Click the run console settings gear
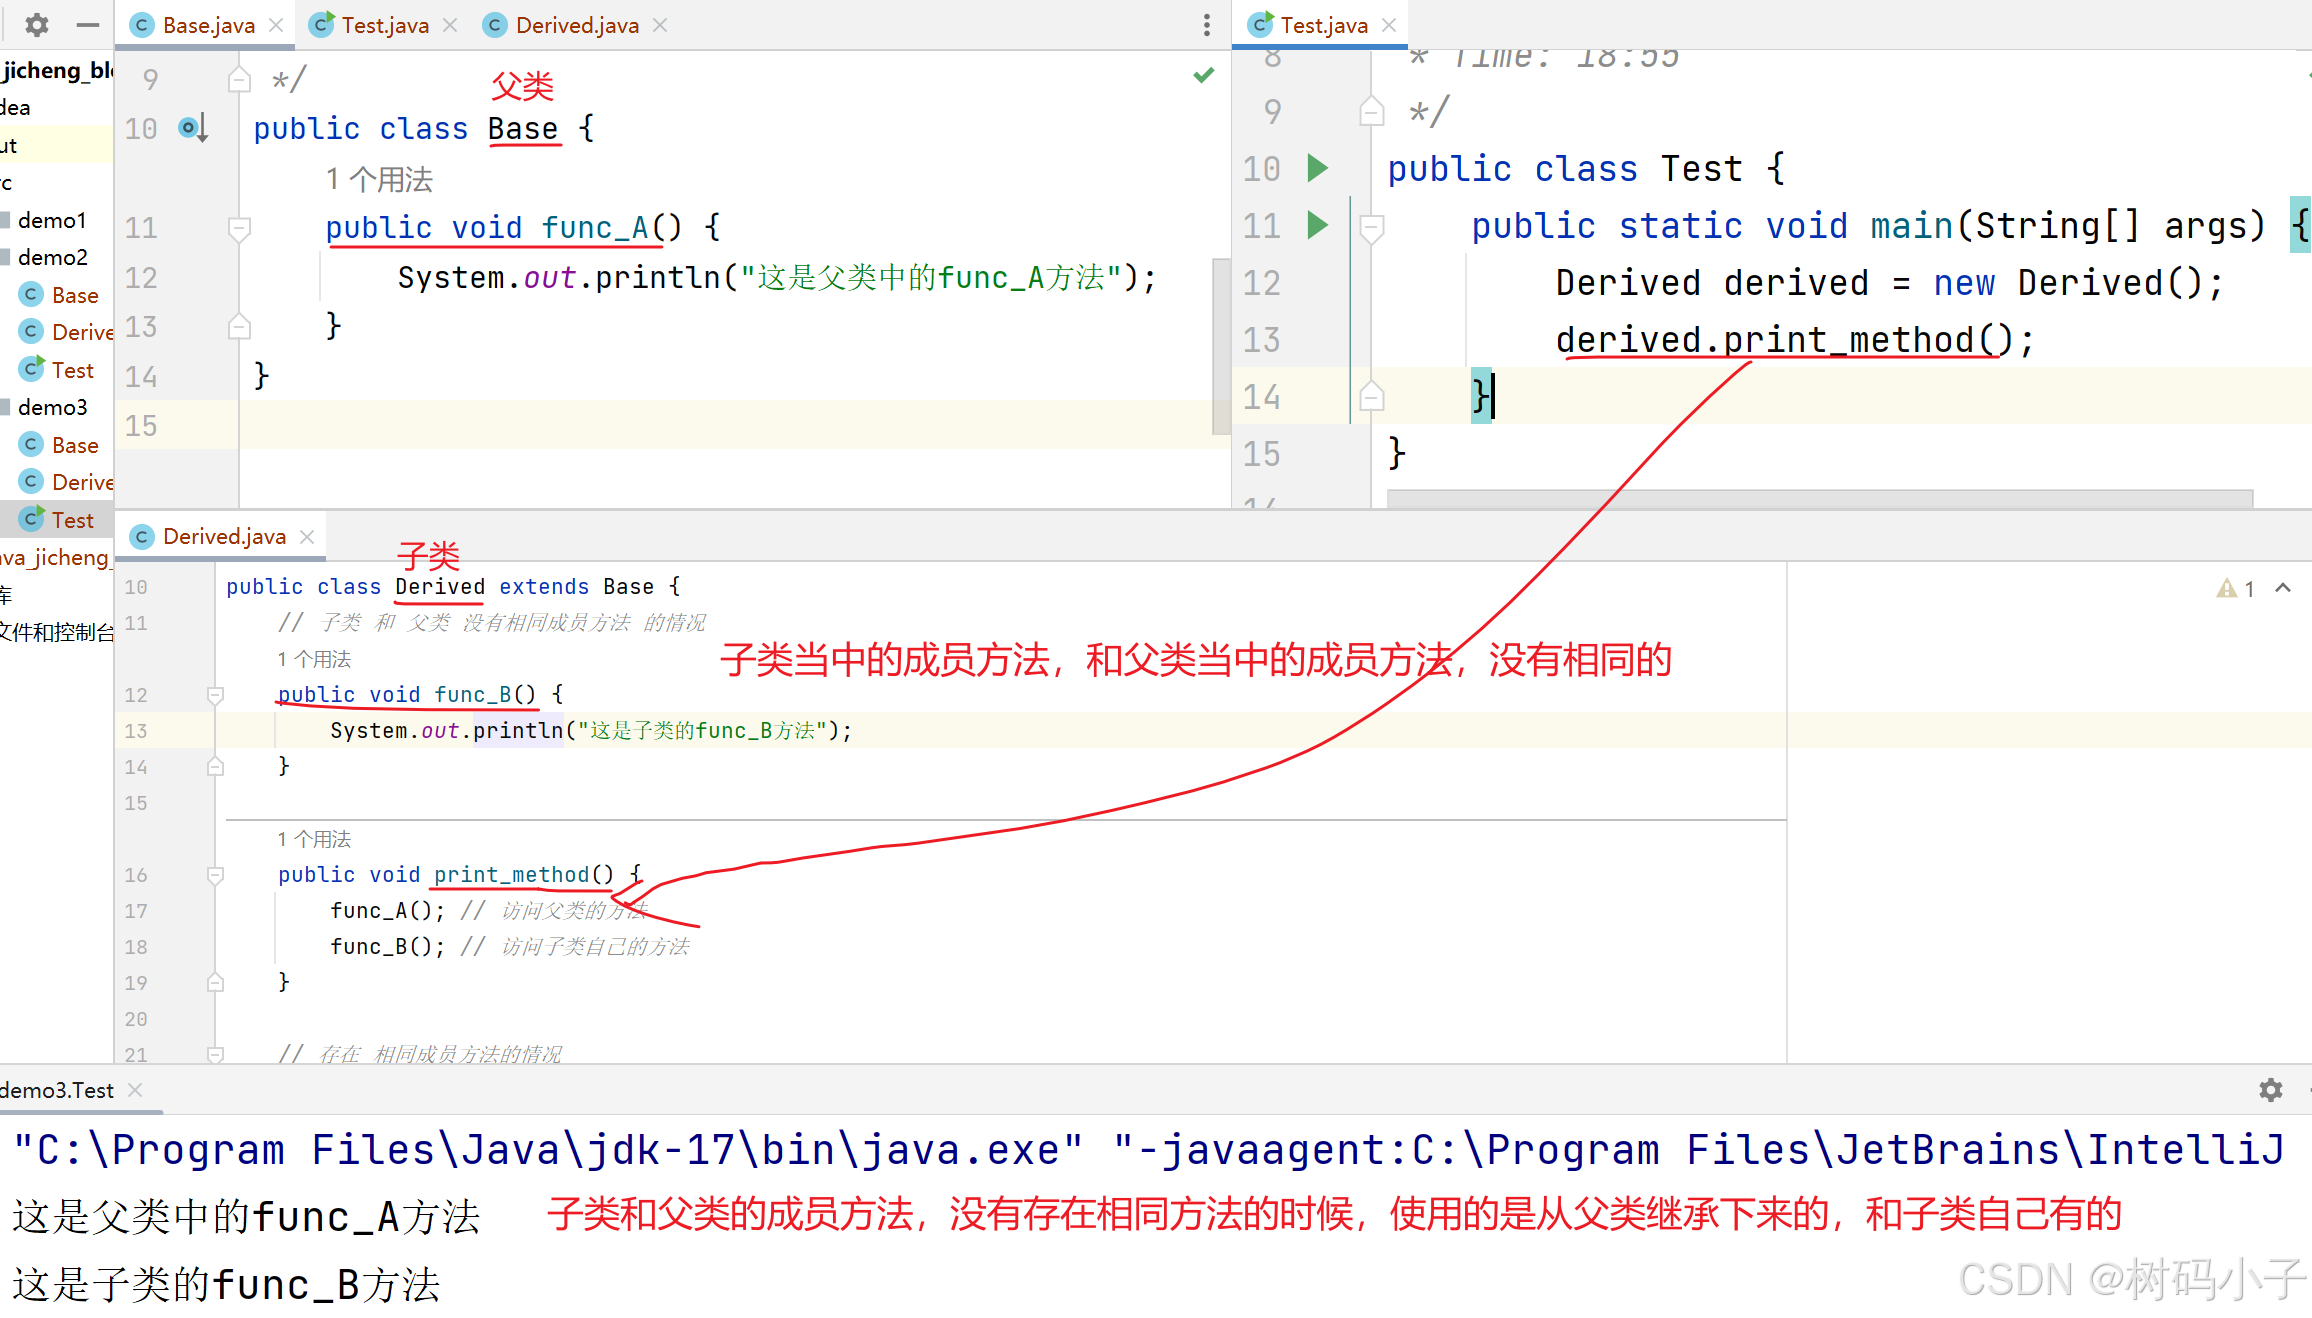2312x1318 pixels. click(x=2271, y=1090)
